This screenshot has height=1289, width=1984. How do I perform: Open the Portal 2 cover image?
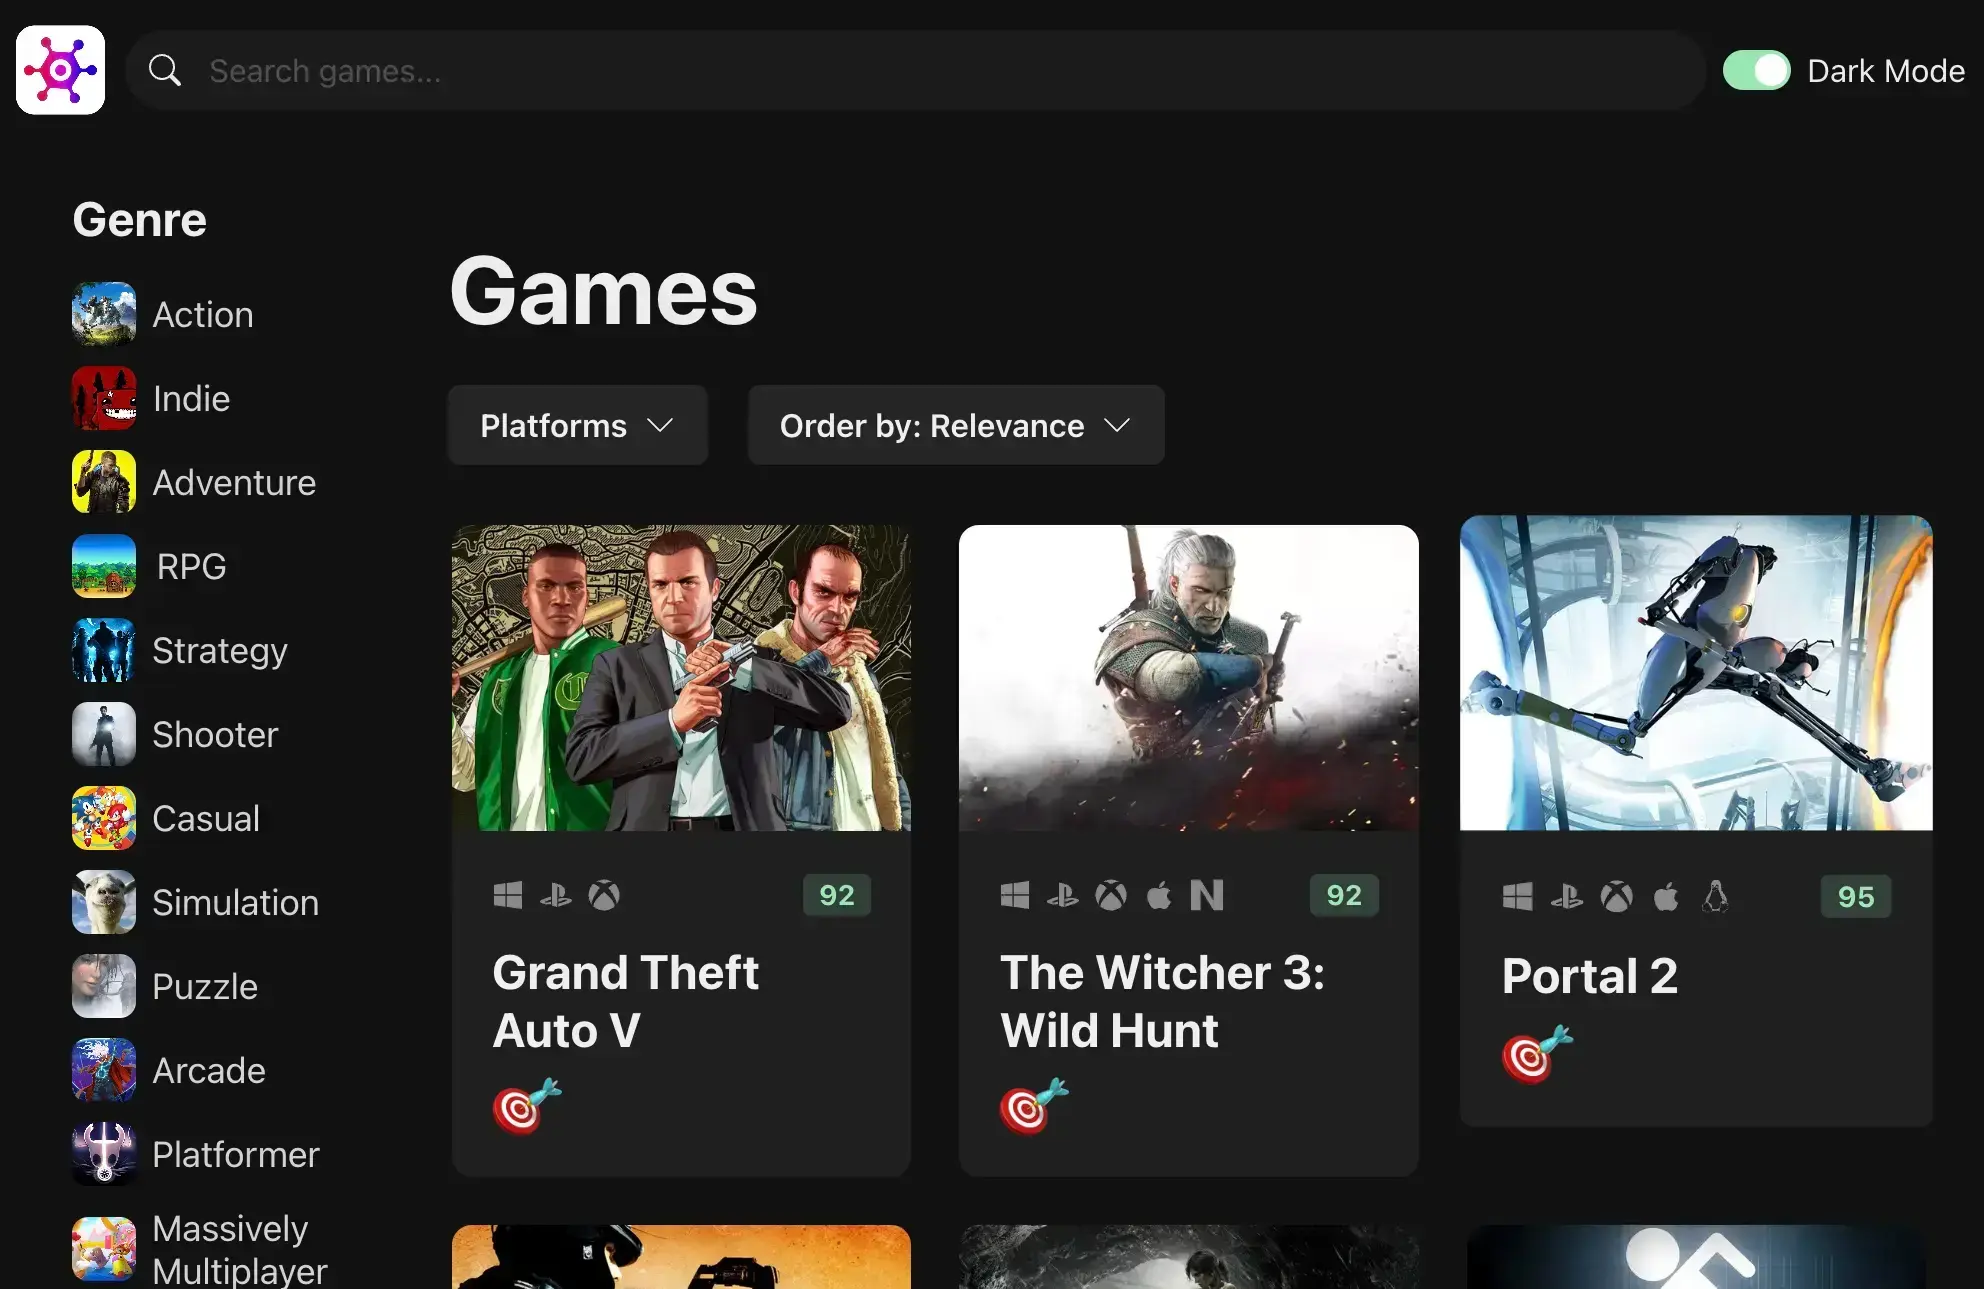point(1696,673)
